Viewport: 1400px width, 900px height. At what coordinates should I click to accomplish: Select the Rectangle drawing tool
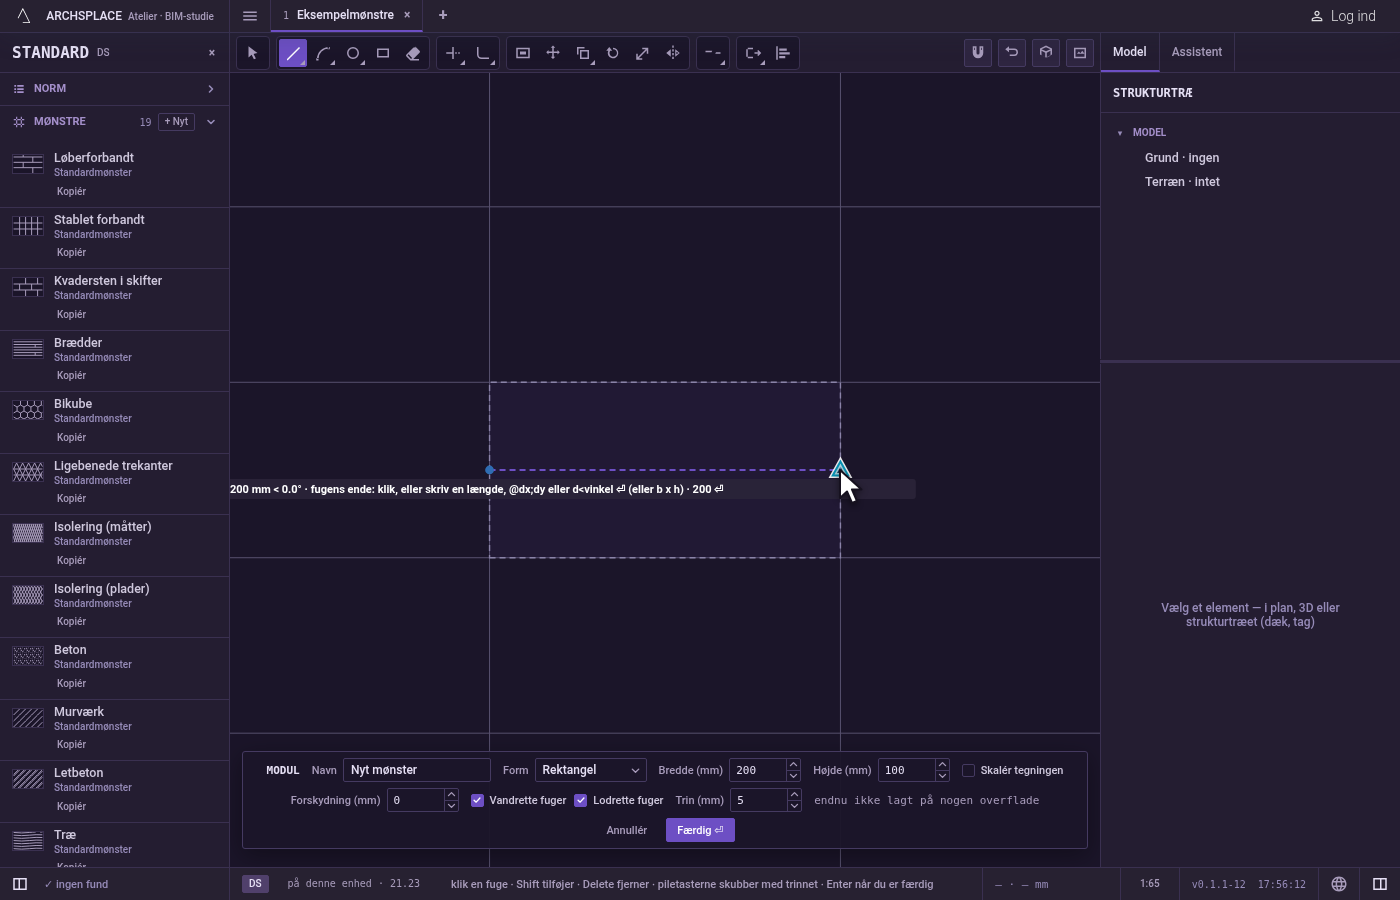(383, 53)
